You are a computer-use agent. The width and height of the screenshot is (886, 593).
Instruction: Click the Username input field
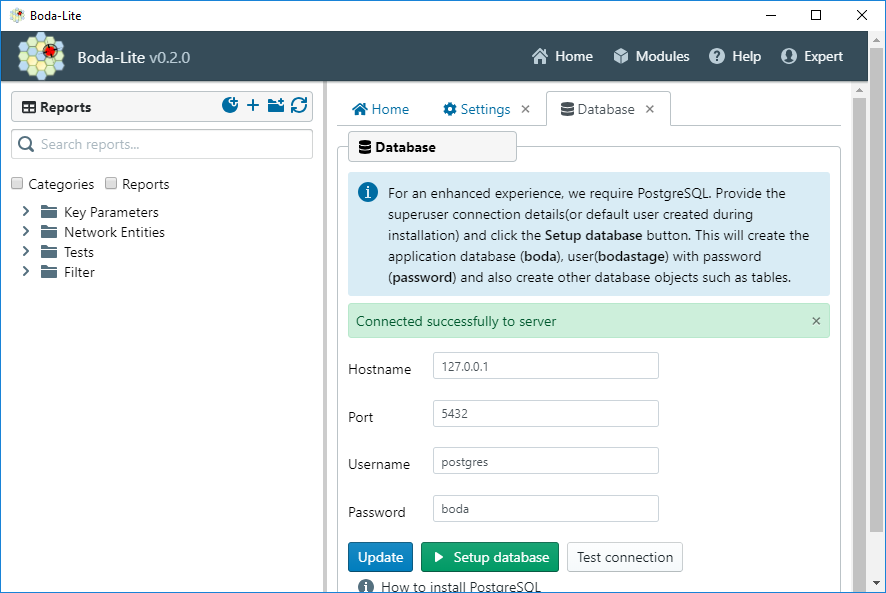click(545, 461)
